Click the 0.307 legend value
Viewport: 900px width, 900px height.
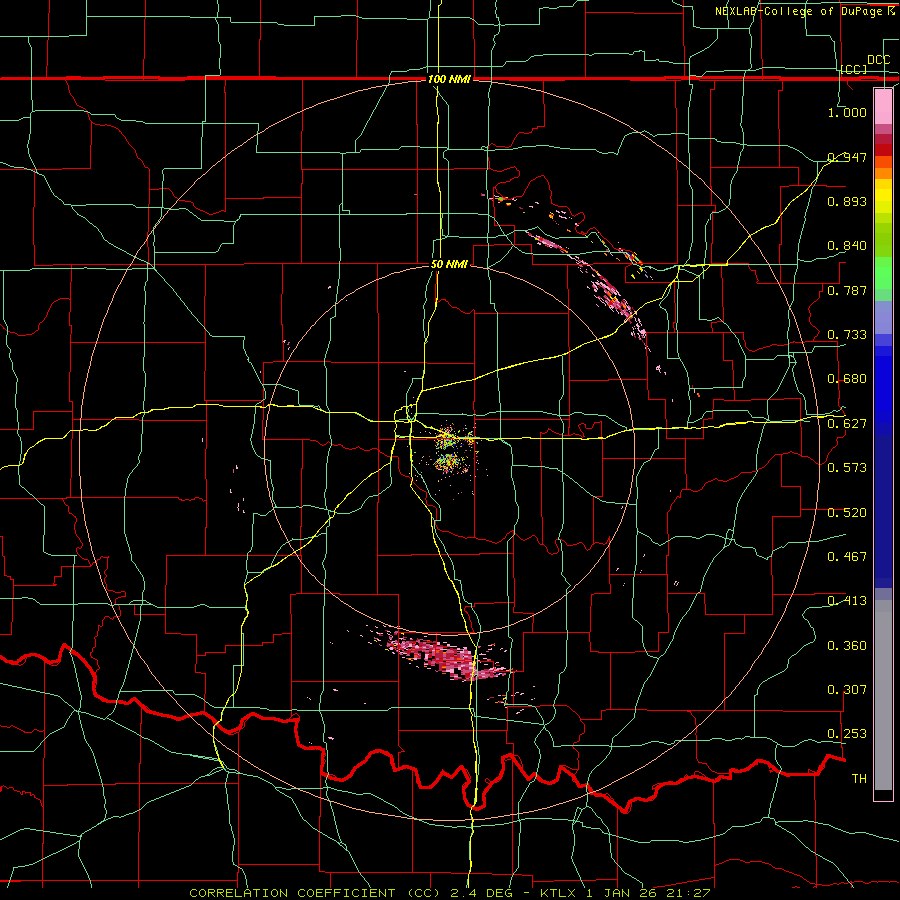pyautogui.click(x=847, y=690)
